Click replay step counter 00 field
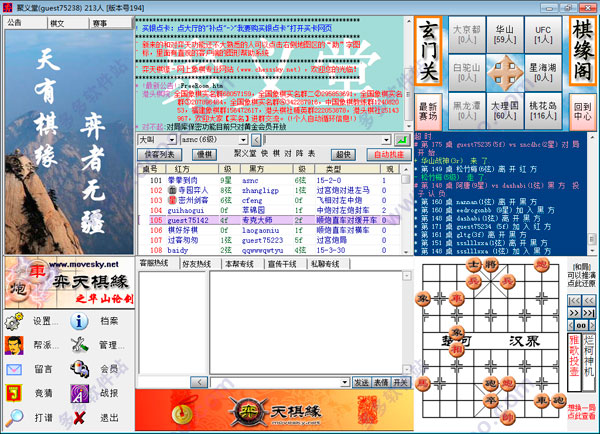The image size is (600, 434). 581,325
